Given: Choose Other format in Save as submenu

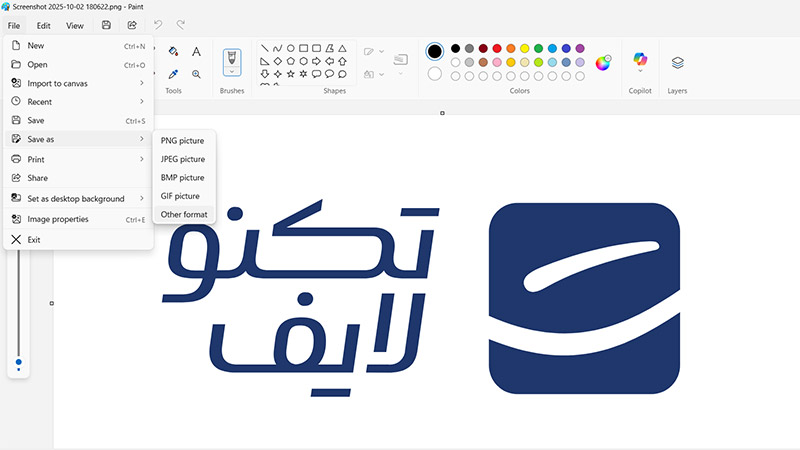Looking at the screenshot, I should (184, 215).
